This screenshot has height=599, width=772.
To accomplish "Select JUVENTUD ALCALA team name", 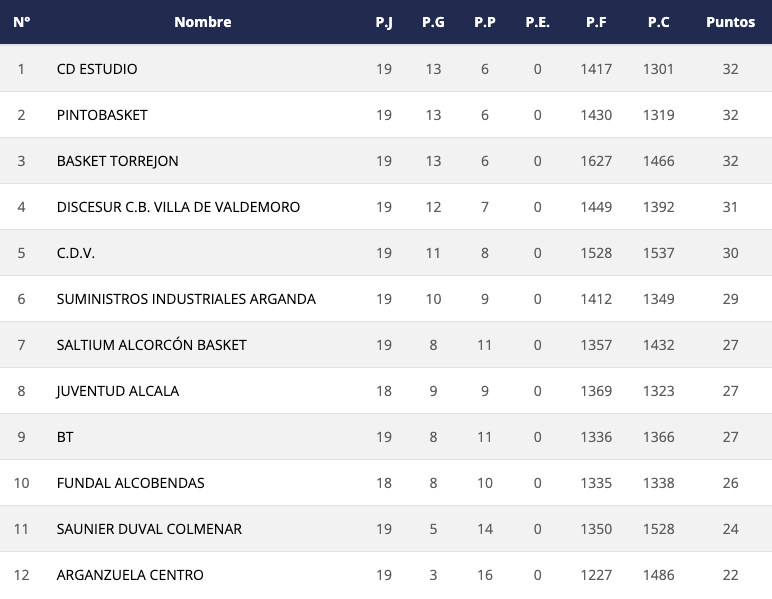I will [118, 391].
